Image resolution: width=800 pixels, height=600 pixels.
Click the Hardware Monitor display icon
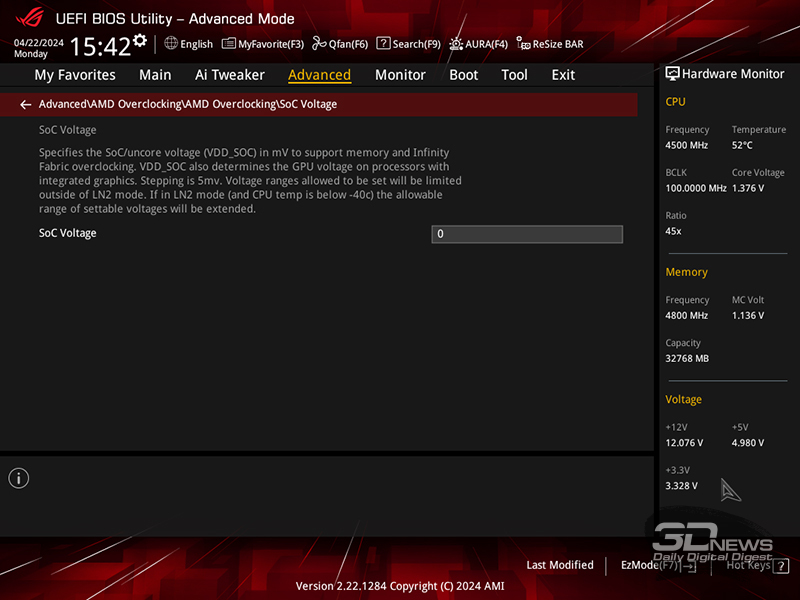(x=672, y=74)
